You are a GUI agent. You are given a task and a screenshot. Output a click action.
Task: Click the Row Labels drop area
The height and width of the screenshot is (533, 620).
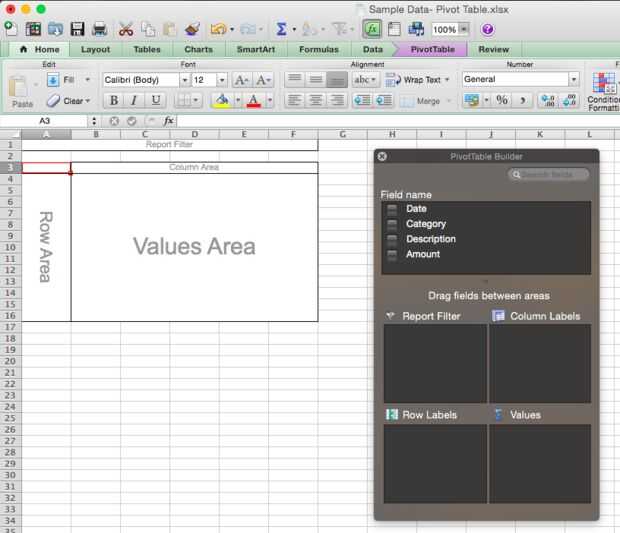click(435, 463)
